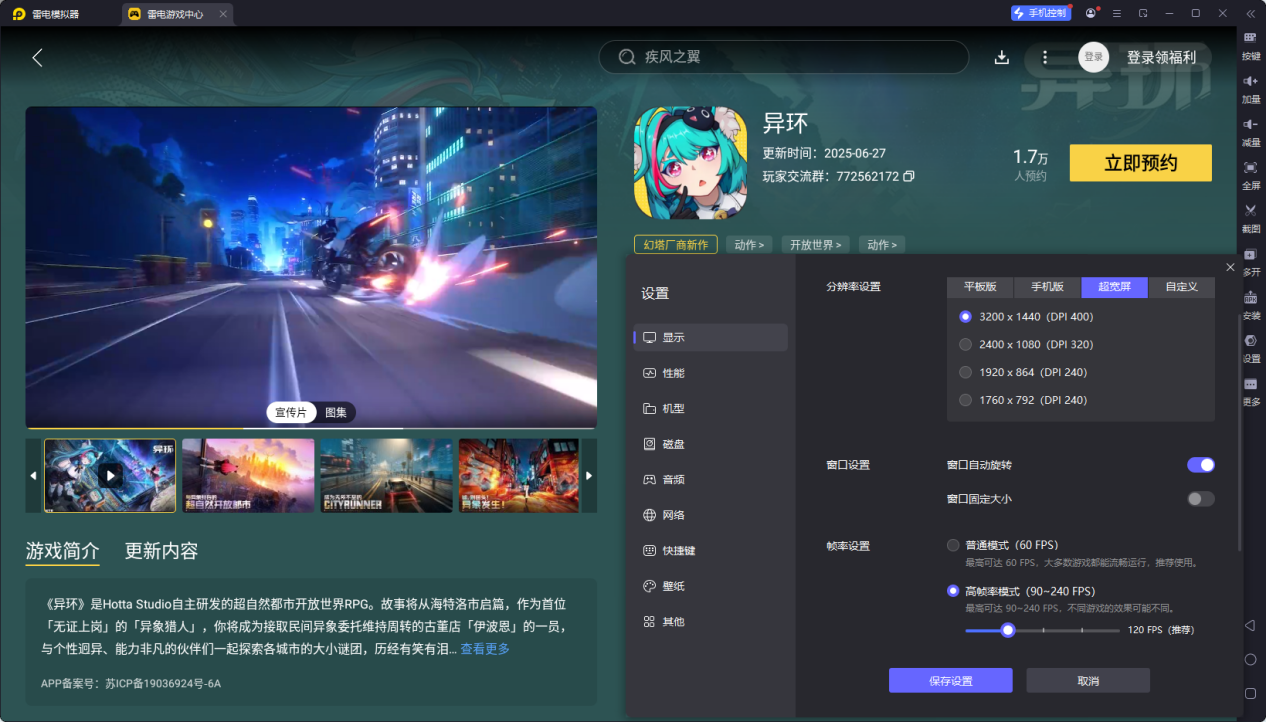
Task: Show next thumbnails with the right arrow
Action: (x=589, y=476)
